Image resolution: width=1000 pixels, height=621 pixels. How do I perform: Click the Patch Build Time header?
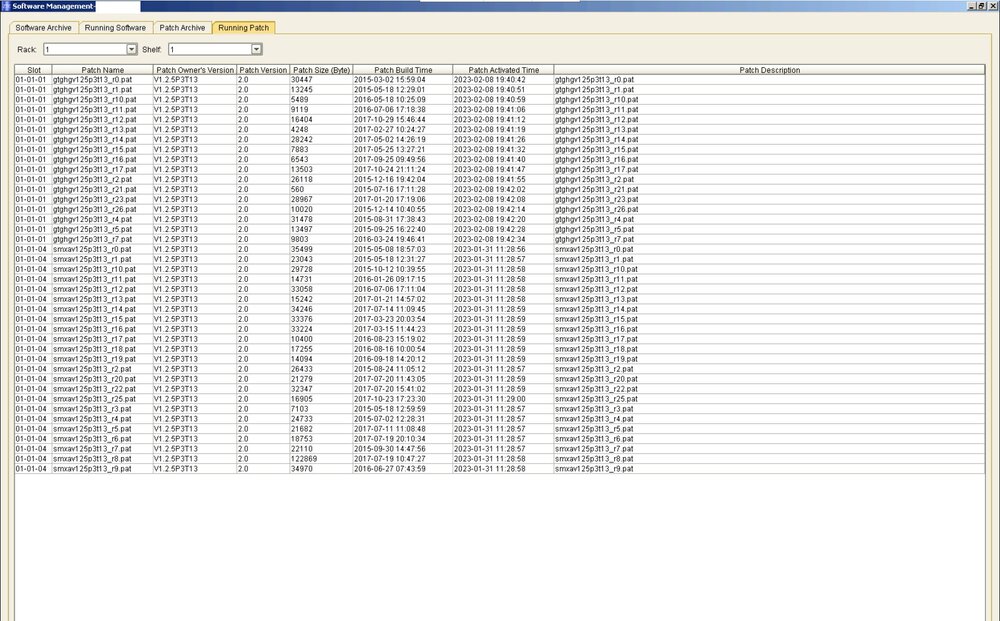coord(401,70)
